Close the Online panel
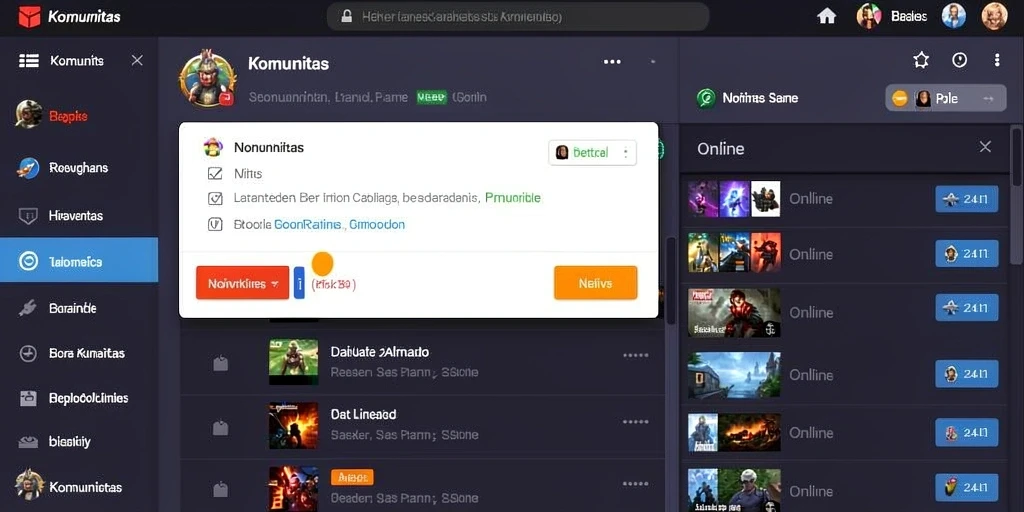1024x512 pixels. [x=985, y=147]
